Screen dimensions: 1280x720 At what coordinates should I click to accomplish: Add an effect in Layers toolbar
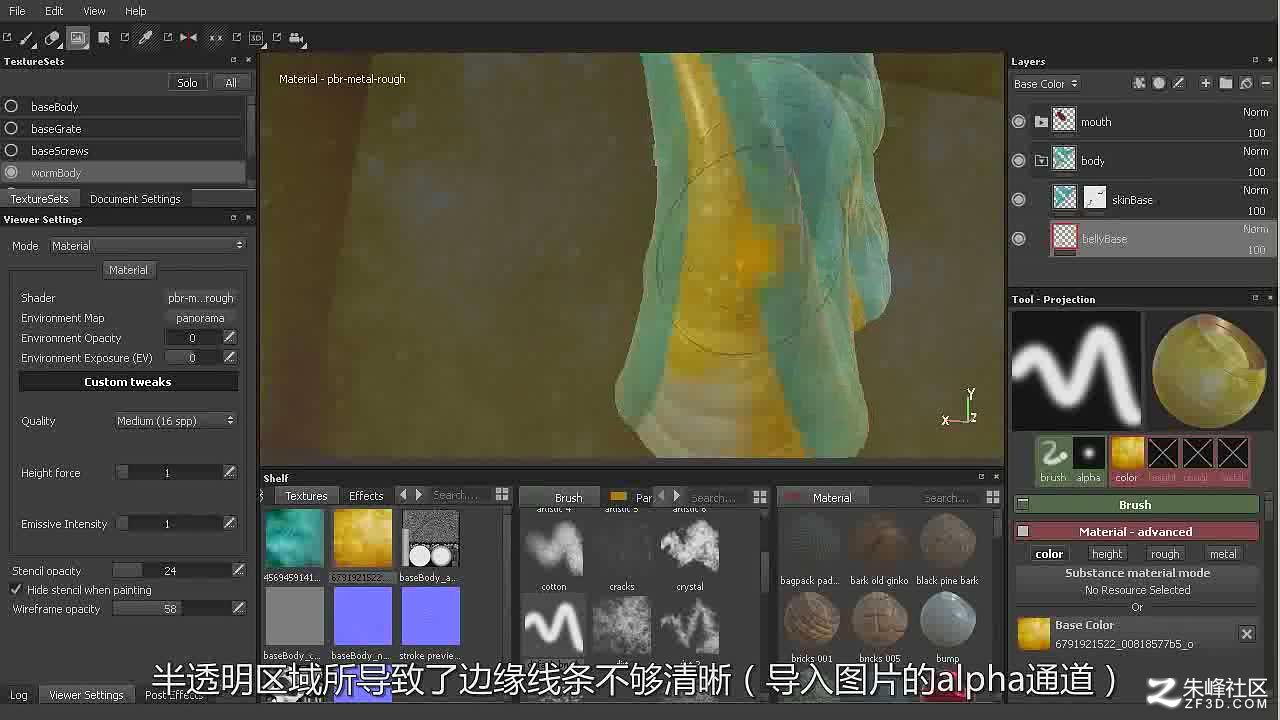1139,84
